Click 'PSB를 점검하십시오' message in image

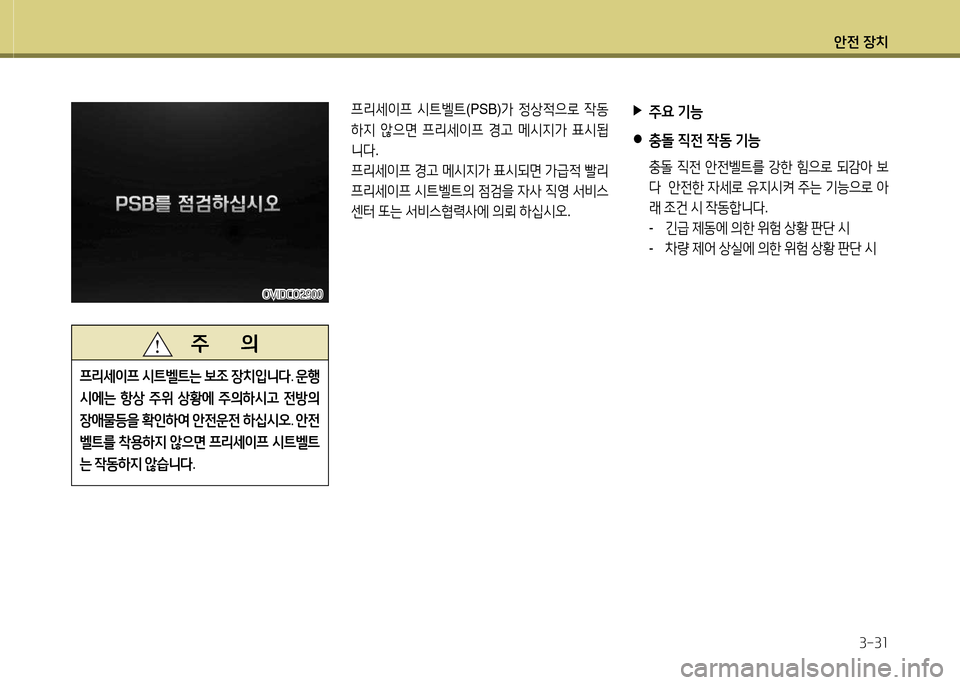[198, 203]
